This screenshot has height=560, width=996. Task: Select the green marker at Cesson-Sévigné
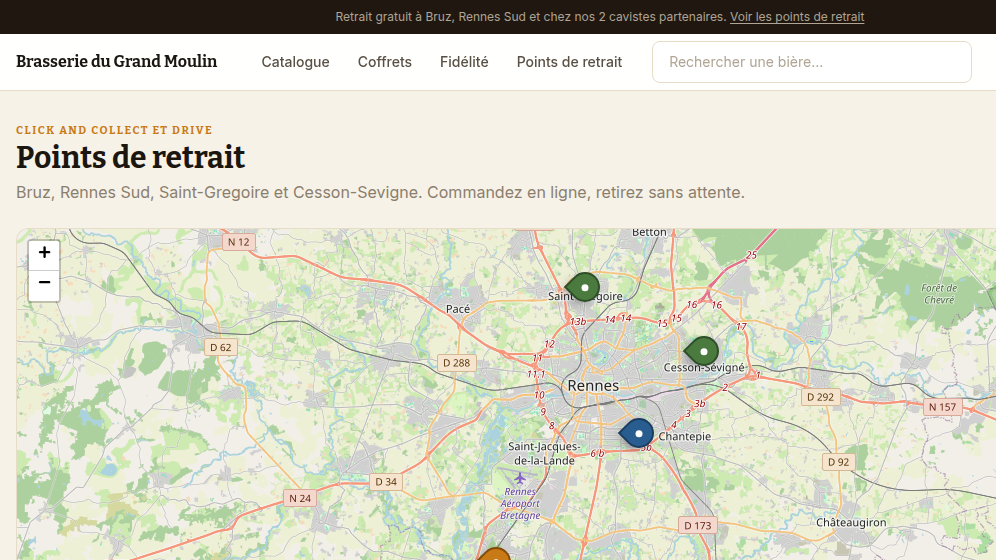(701, 351)
